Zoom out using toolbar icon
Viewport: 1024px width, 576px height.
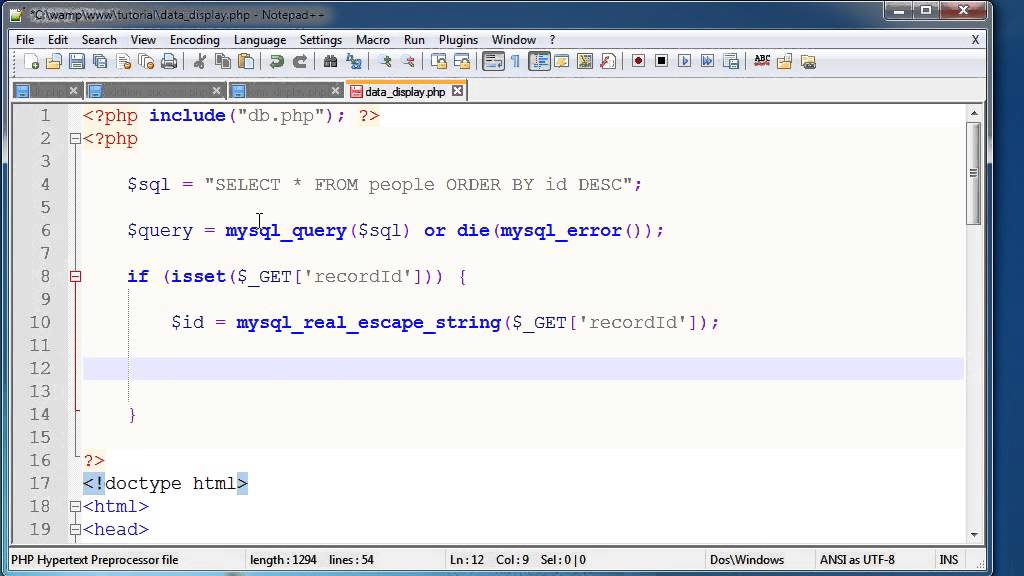click(408, 61)
